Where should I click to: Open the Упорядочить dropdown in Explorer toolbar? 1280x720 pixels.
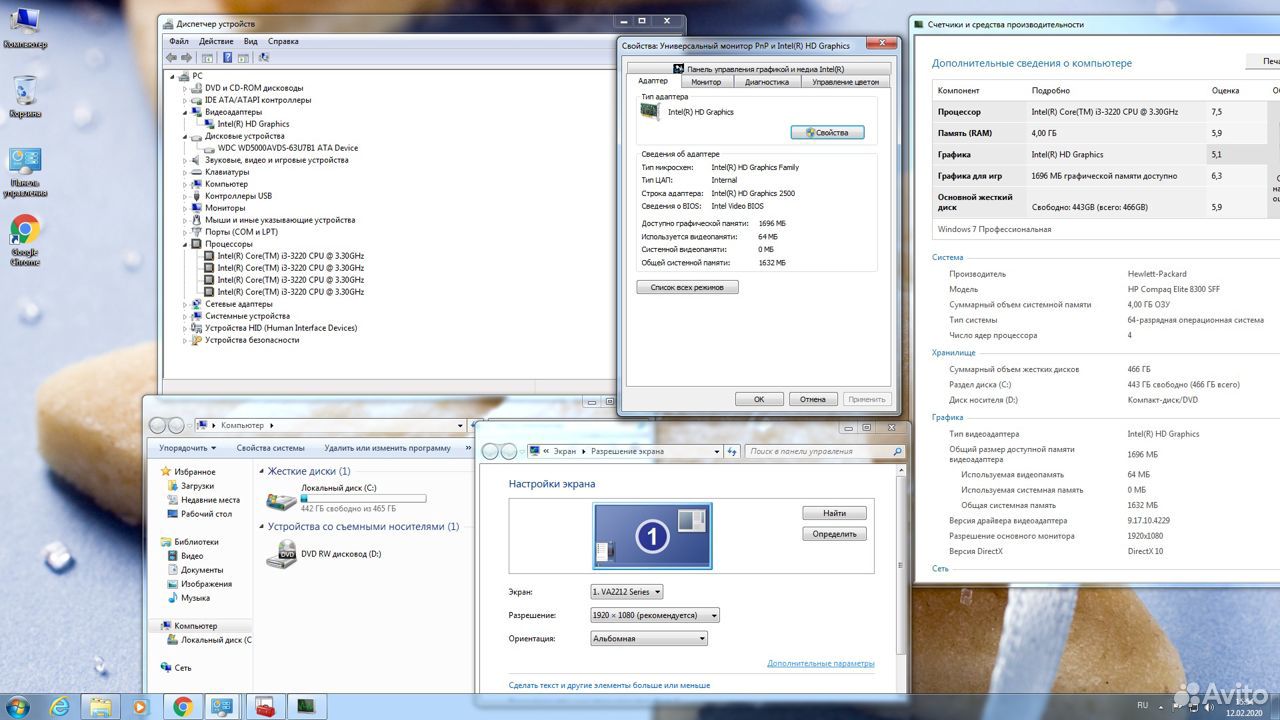tap(188, 448)
